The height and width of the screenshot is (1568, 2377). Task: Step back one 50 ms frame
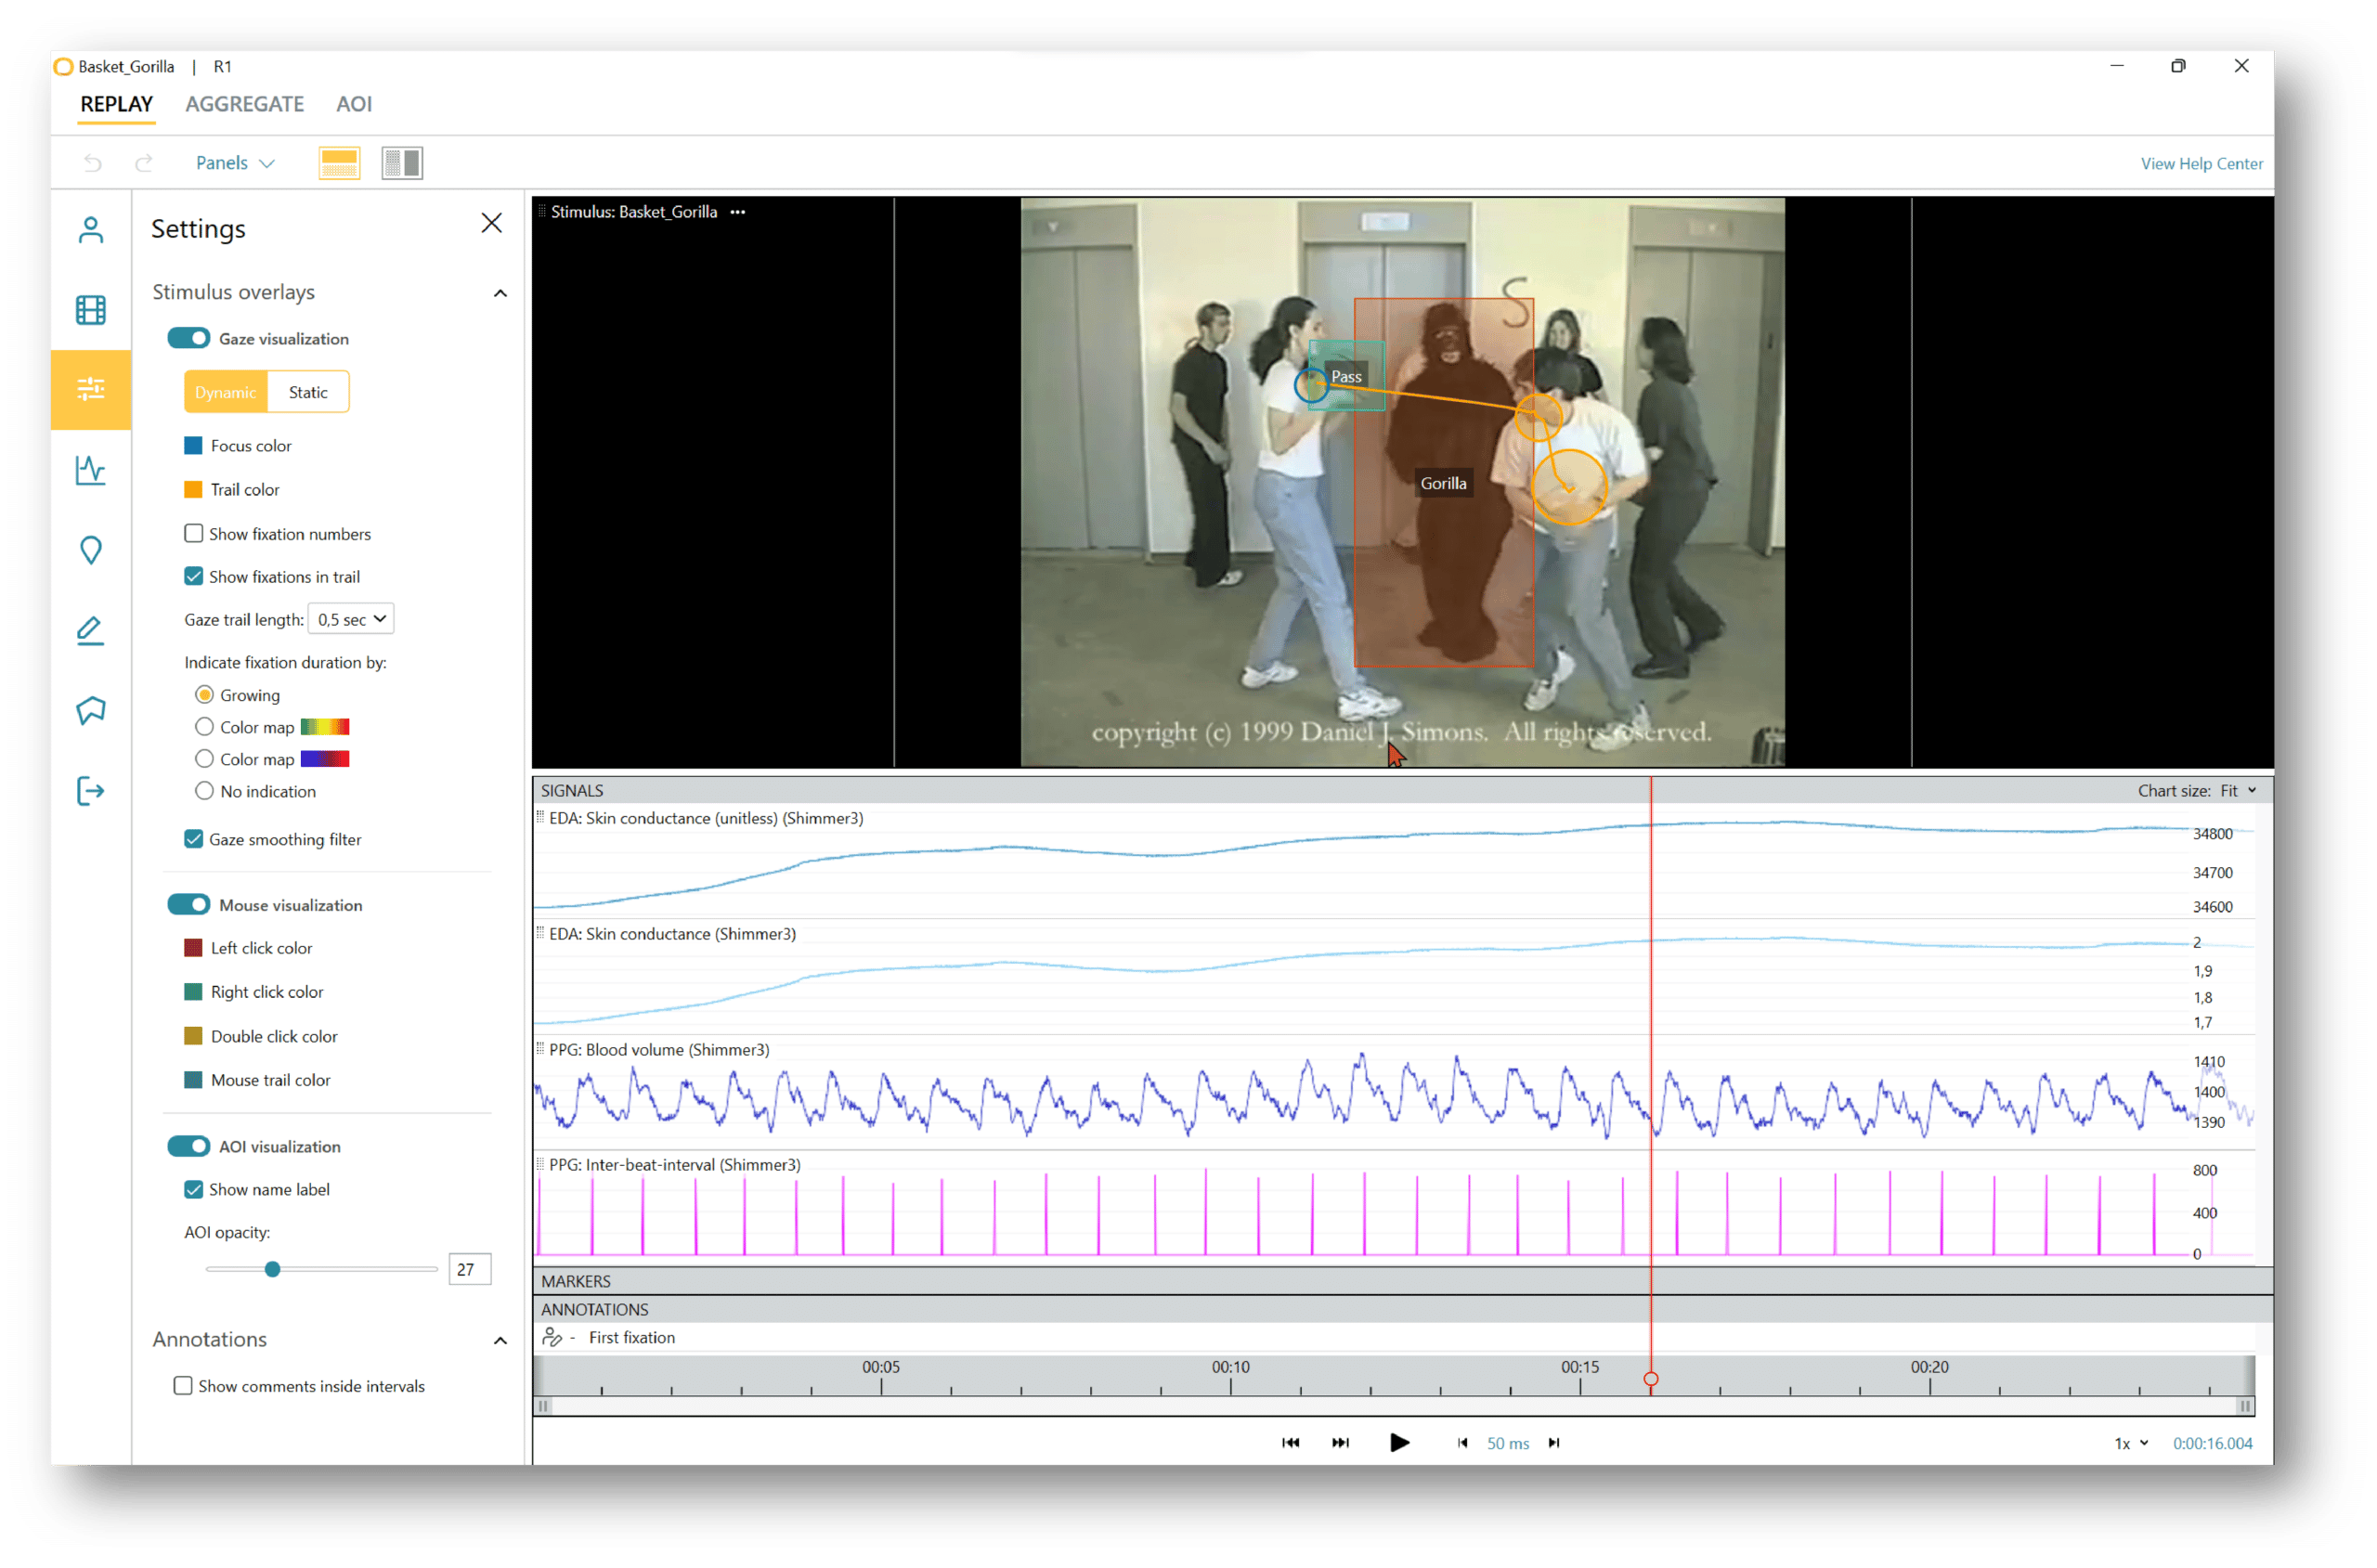(1463, 1443)
